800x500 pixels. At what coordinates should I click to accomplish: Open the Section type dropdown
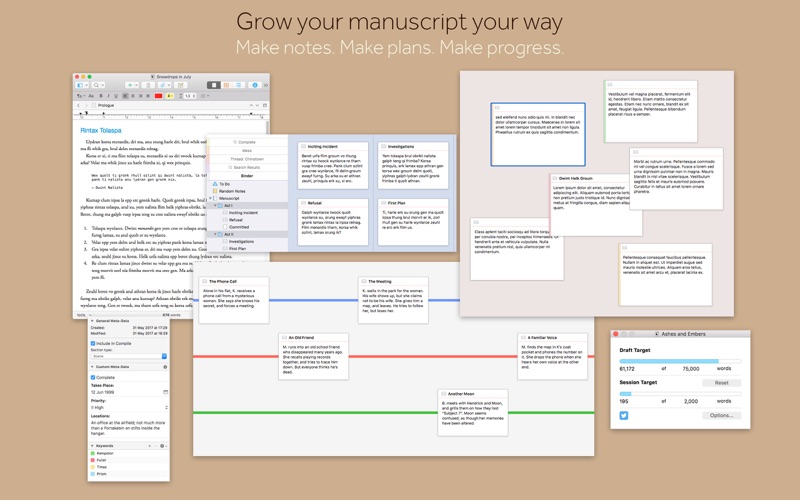point(128,356)
